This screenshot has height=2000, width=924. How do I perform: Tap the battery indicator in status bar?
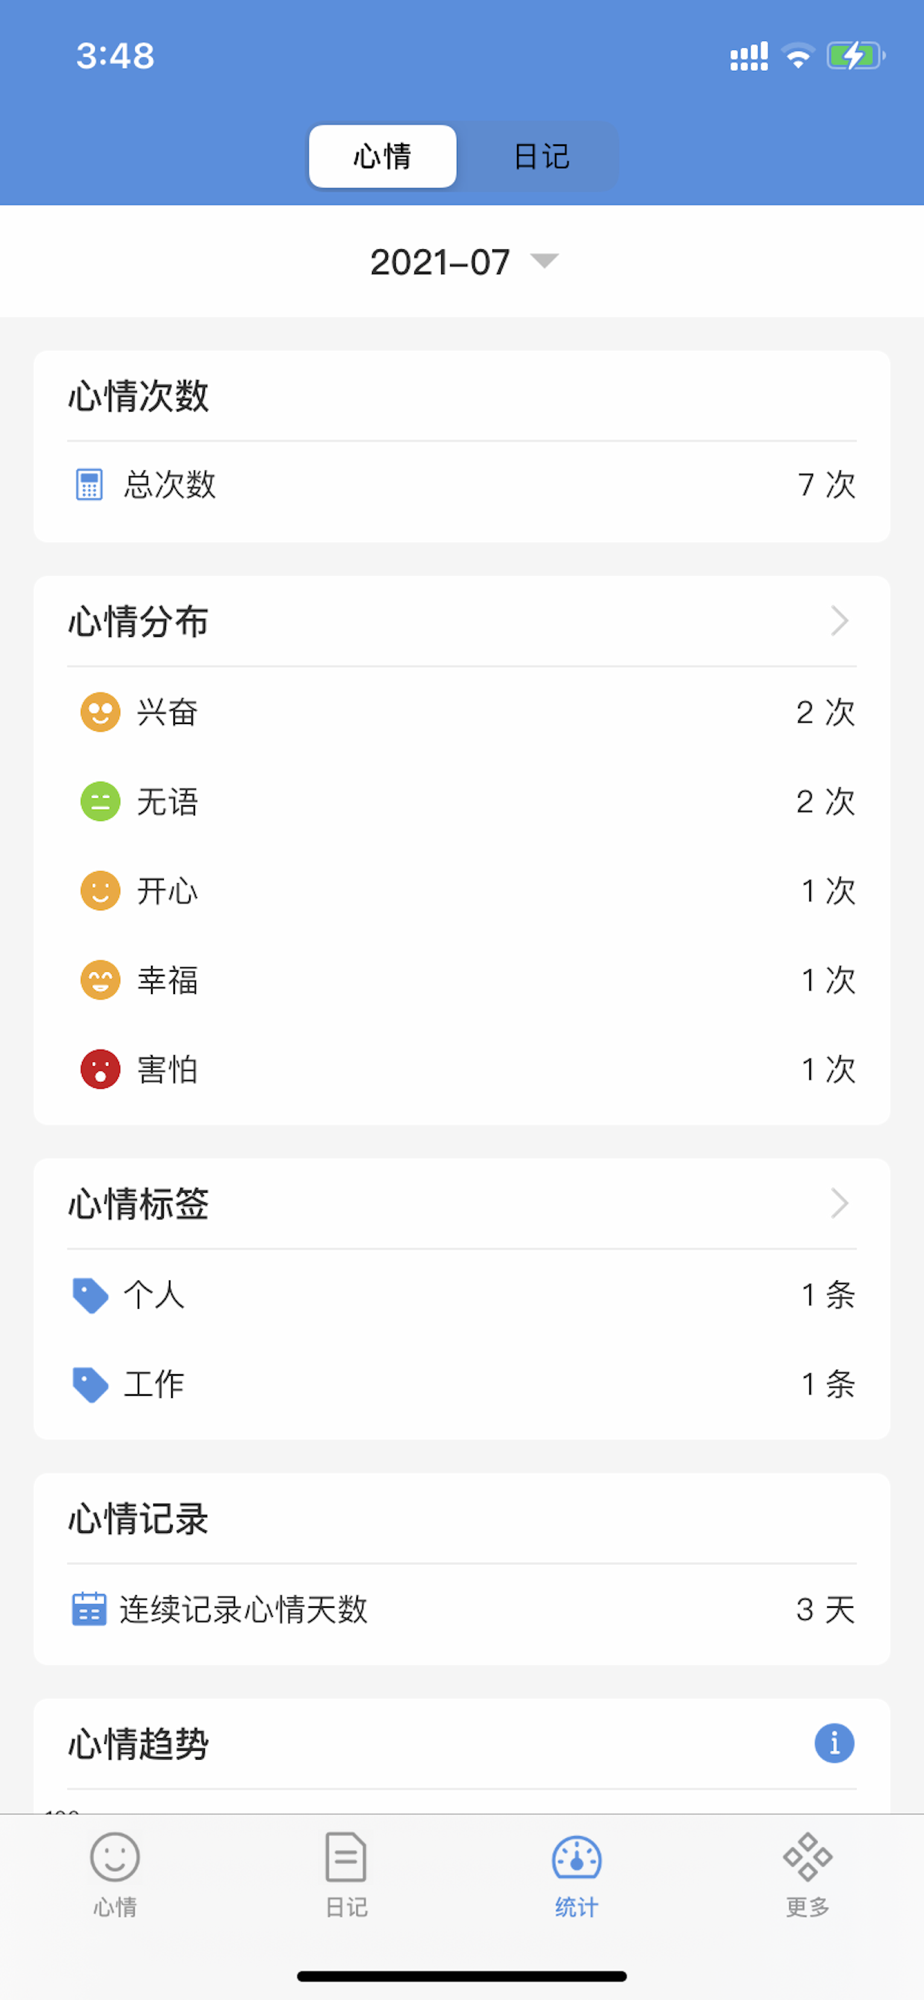click(x=855, y=56)
